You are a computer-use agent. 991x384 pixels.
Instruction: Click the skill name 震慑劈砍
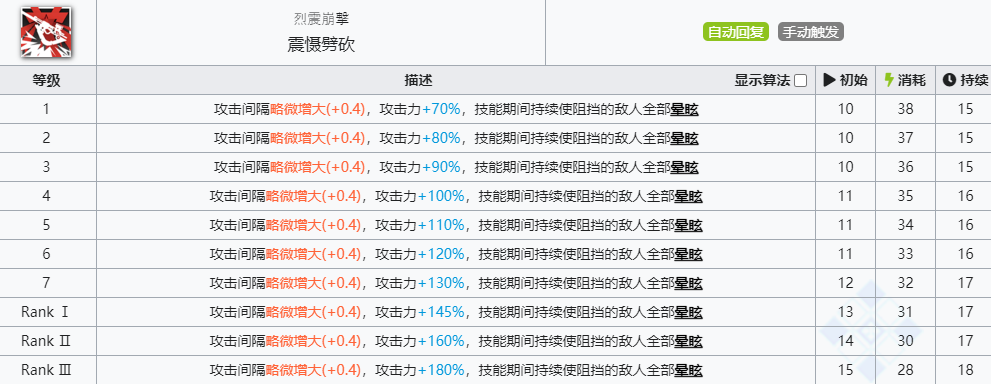click(321, 45)
